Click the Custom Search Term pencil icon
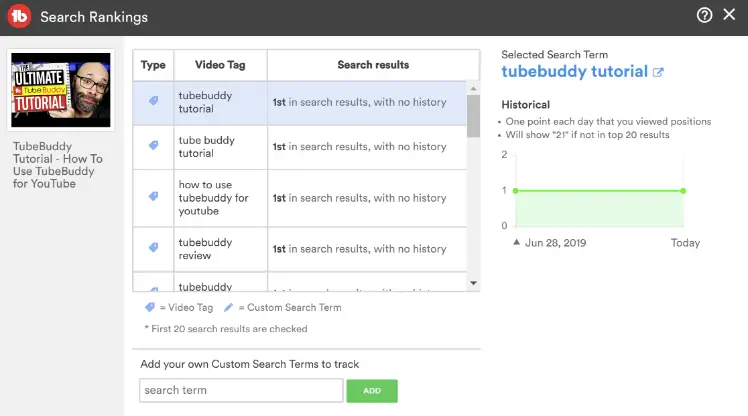Viewport: 748px width, 416px height. [228, 307]
